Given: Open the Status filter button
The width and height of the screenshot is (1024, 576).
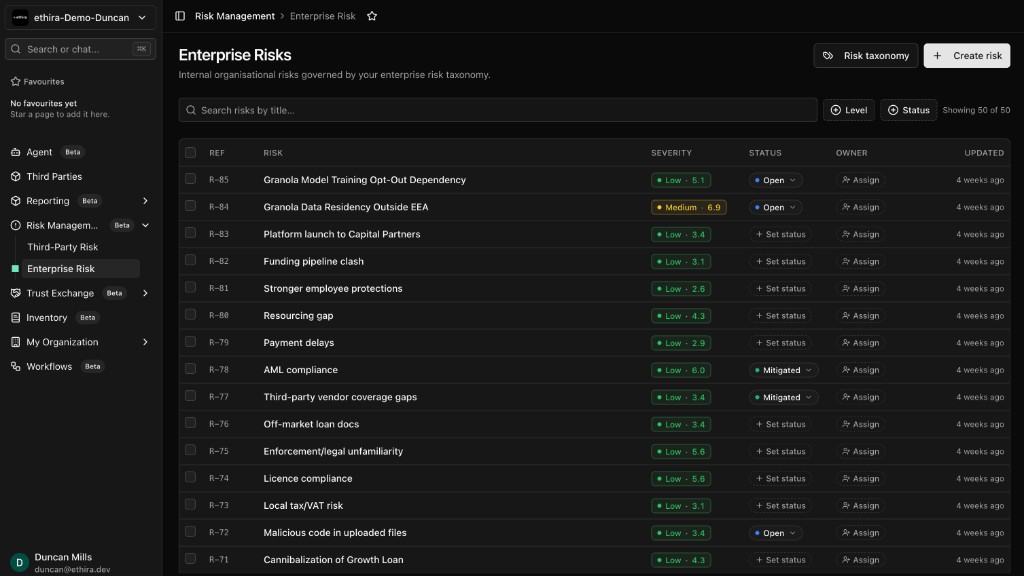Looking at the screenshot, I should point(908,110).
